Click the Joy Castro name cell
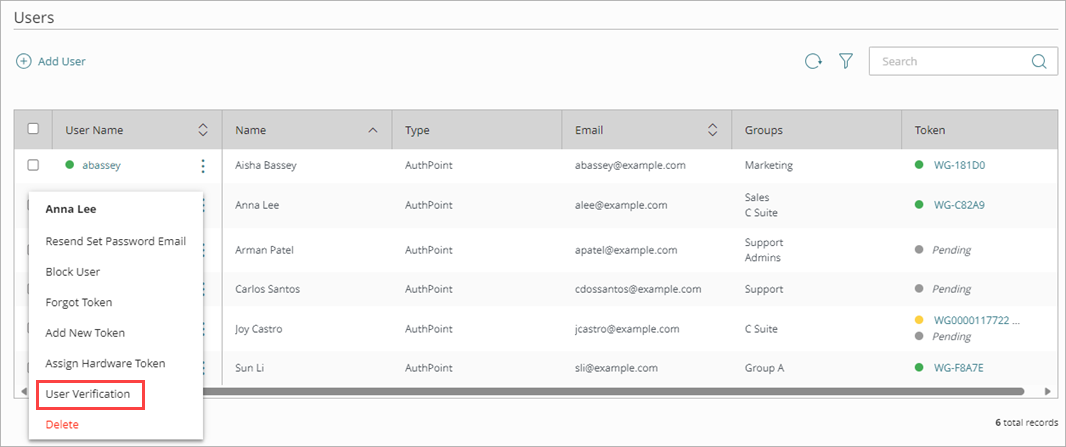1066x447 pixels. (258, 329)
